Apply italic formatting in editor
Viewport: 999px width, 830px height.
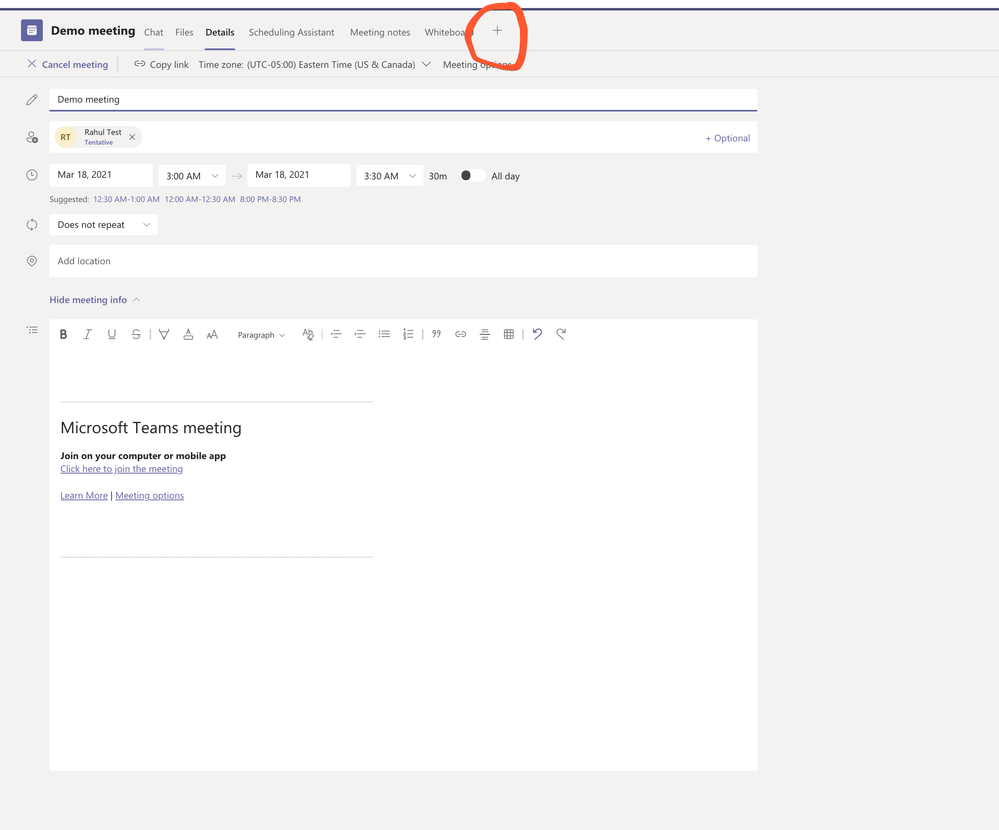click(x=87, y=334)
